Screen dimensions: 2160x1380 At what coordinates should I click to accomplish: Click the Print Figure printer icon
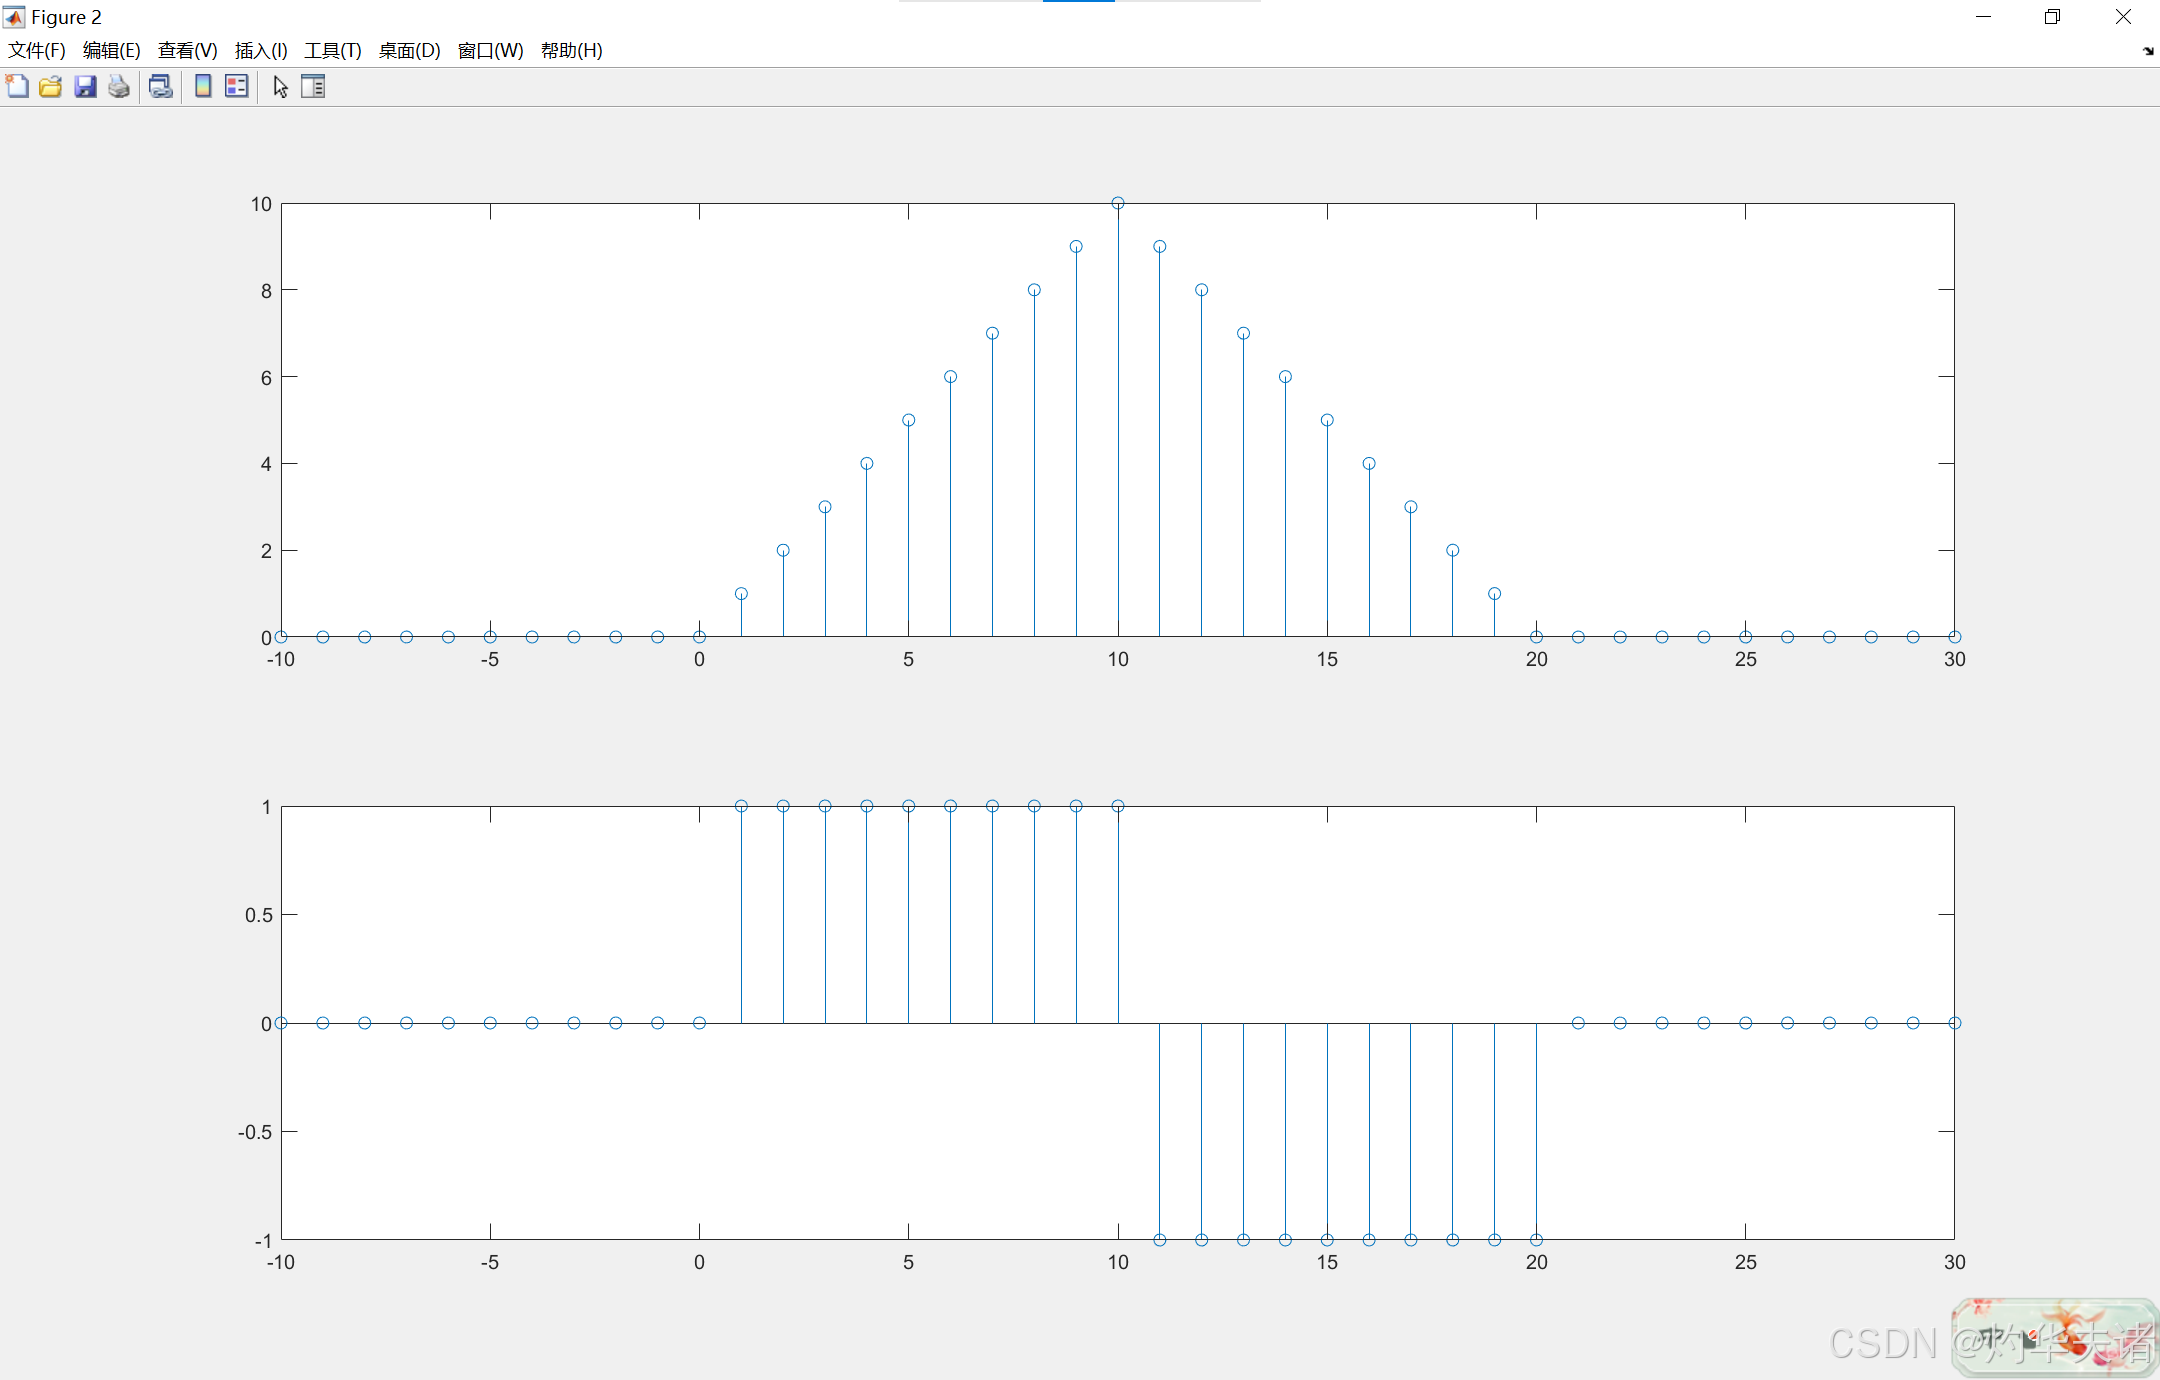point(119,87)
